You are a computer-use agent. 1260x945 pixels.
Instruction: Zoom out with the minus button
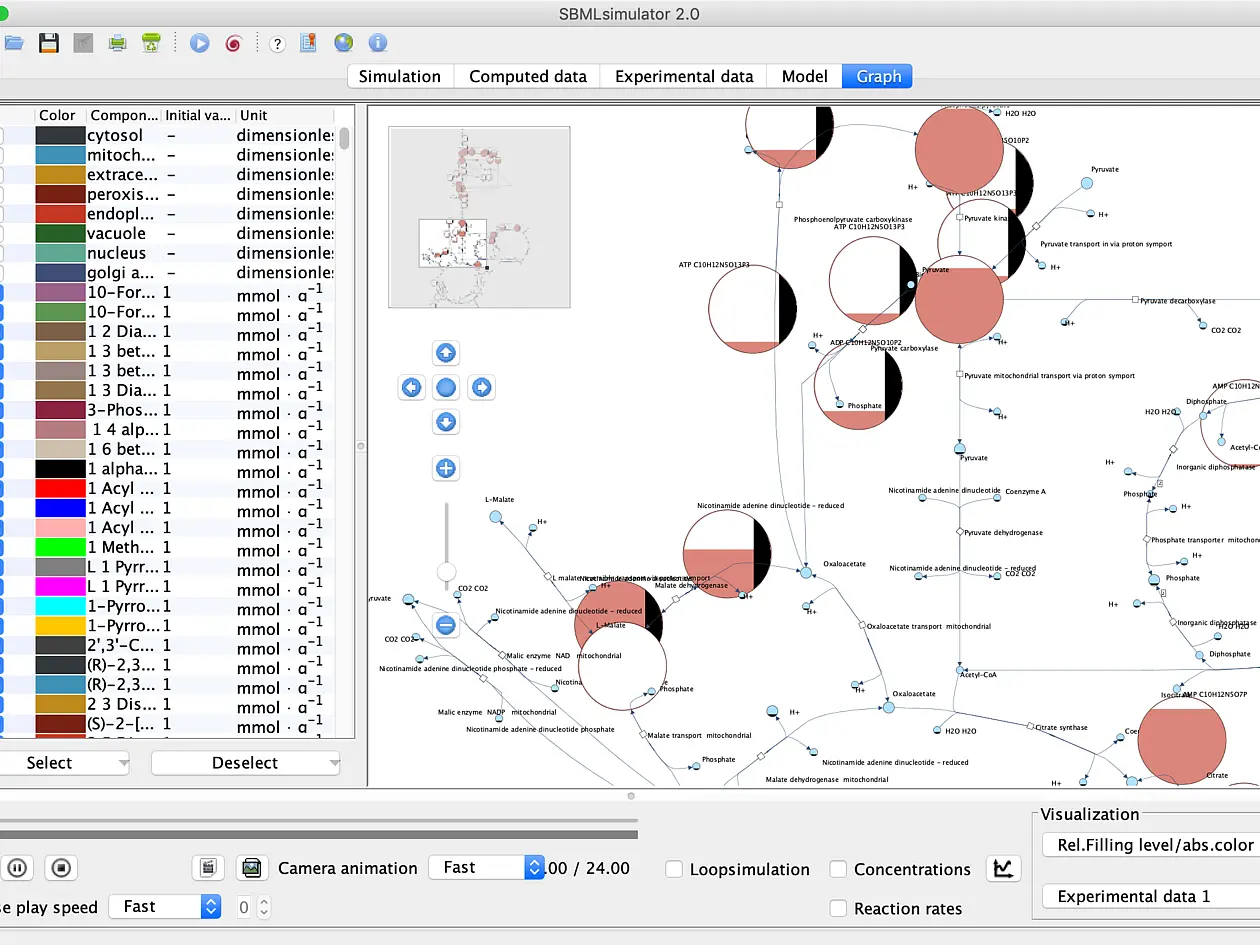click(446, 626)
